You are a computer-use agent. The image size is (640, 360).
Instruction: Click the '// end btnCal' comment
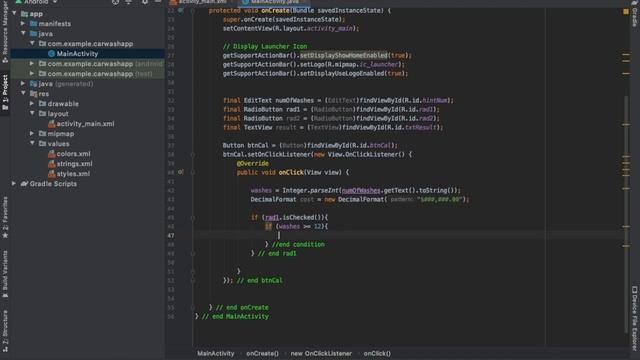[x=260, y=280]
